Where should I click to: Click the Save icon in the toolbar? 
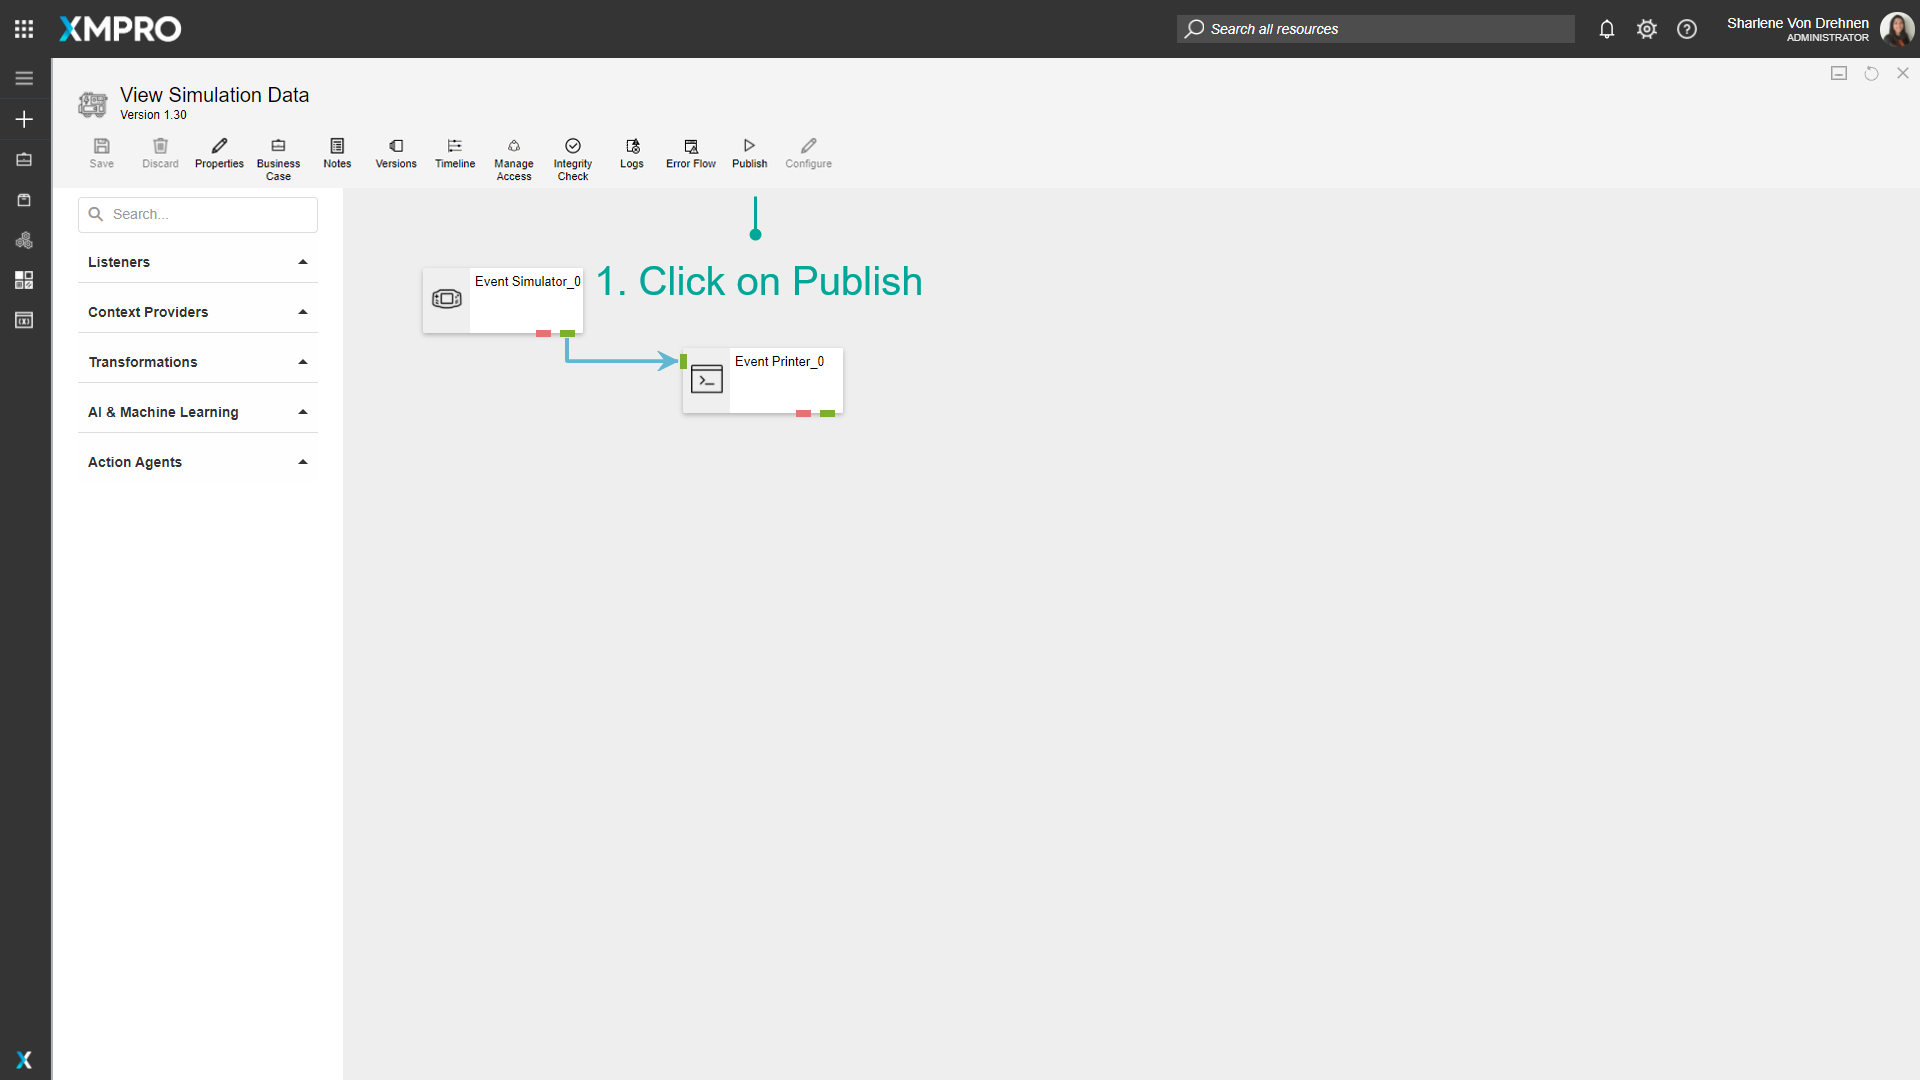click(101, 152)
